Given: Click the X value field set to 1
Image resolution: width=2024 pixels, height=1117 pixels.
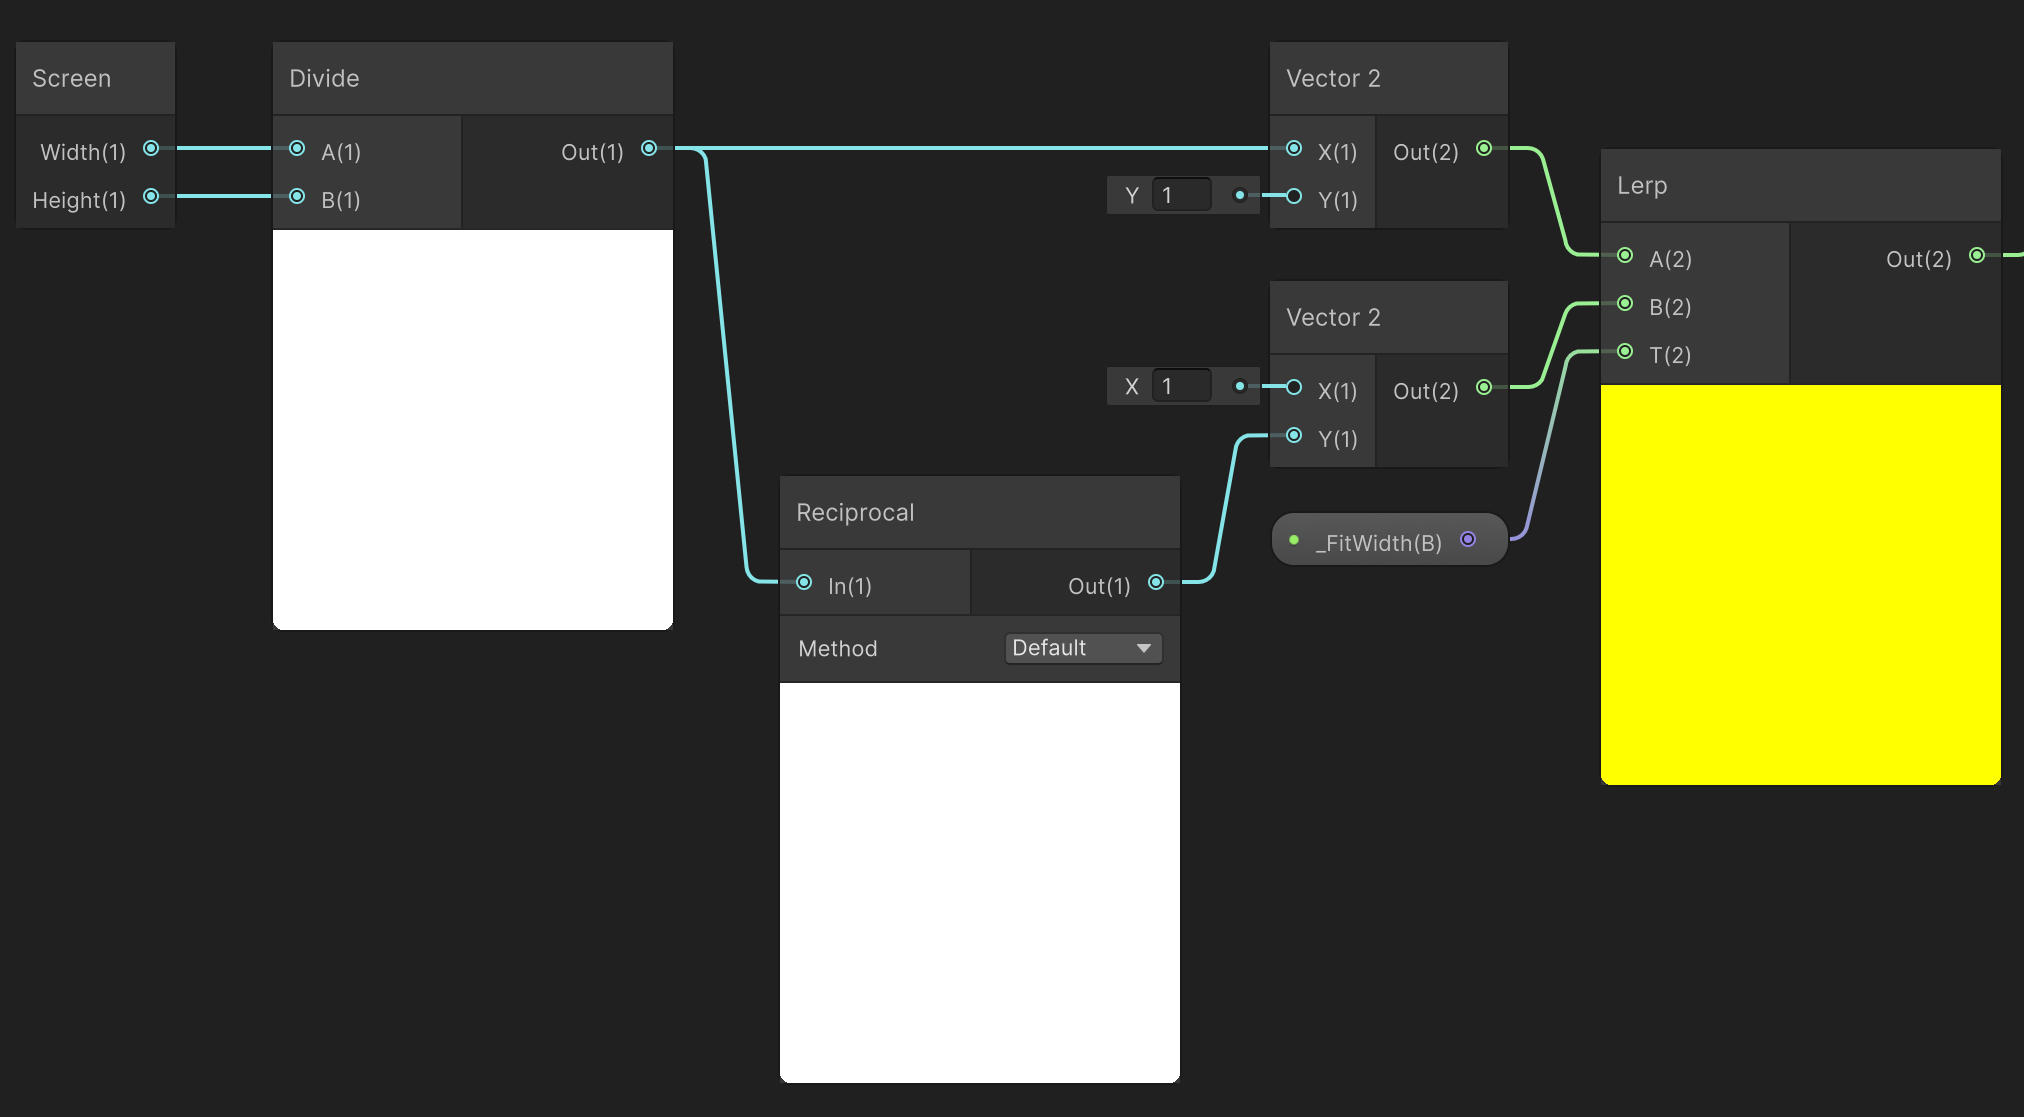Looking at the screenshot, I should (1181, 386).
